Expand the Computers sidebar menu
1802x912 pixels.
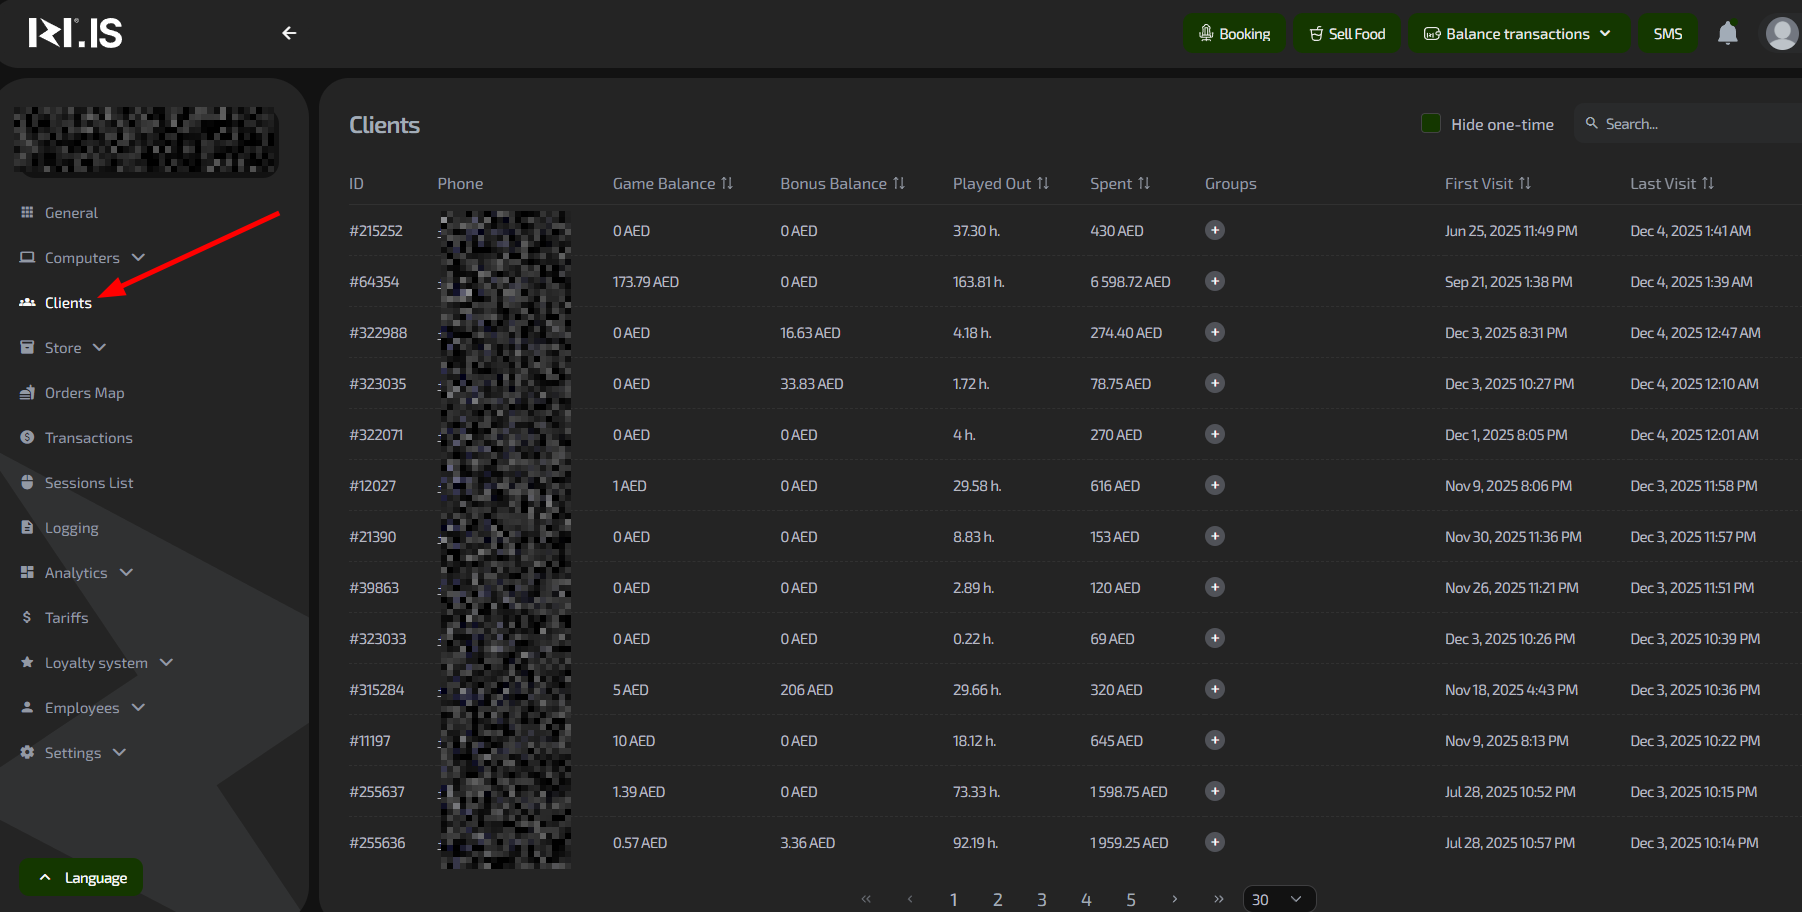pos(82,258)
